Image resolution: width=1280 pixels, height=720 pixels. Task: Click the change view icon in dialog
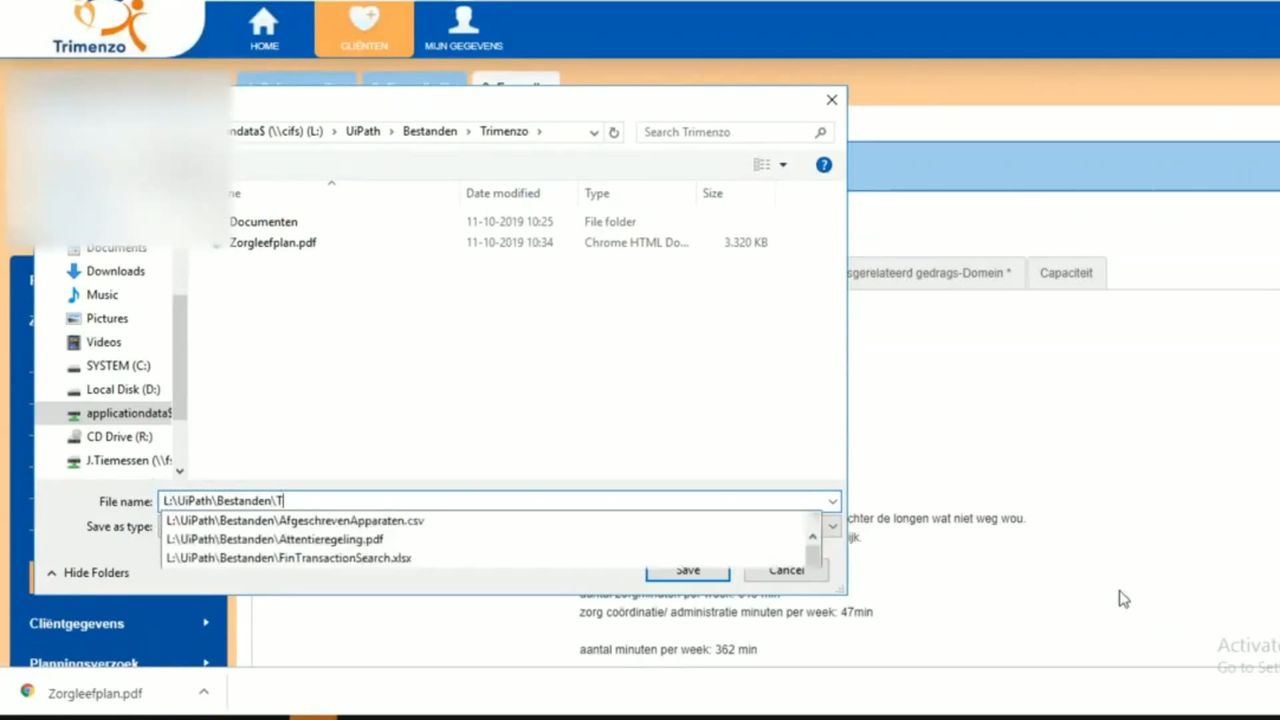[x=762, y=165]
